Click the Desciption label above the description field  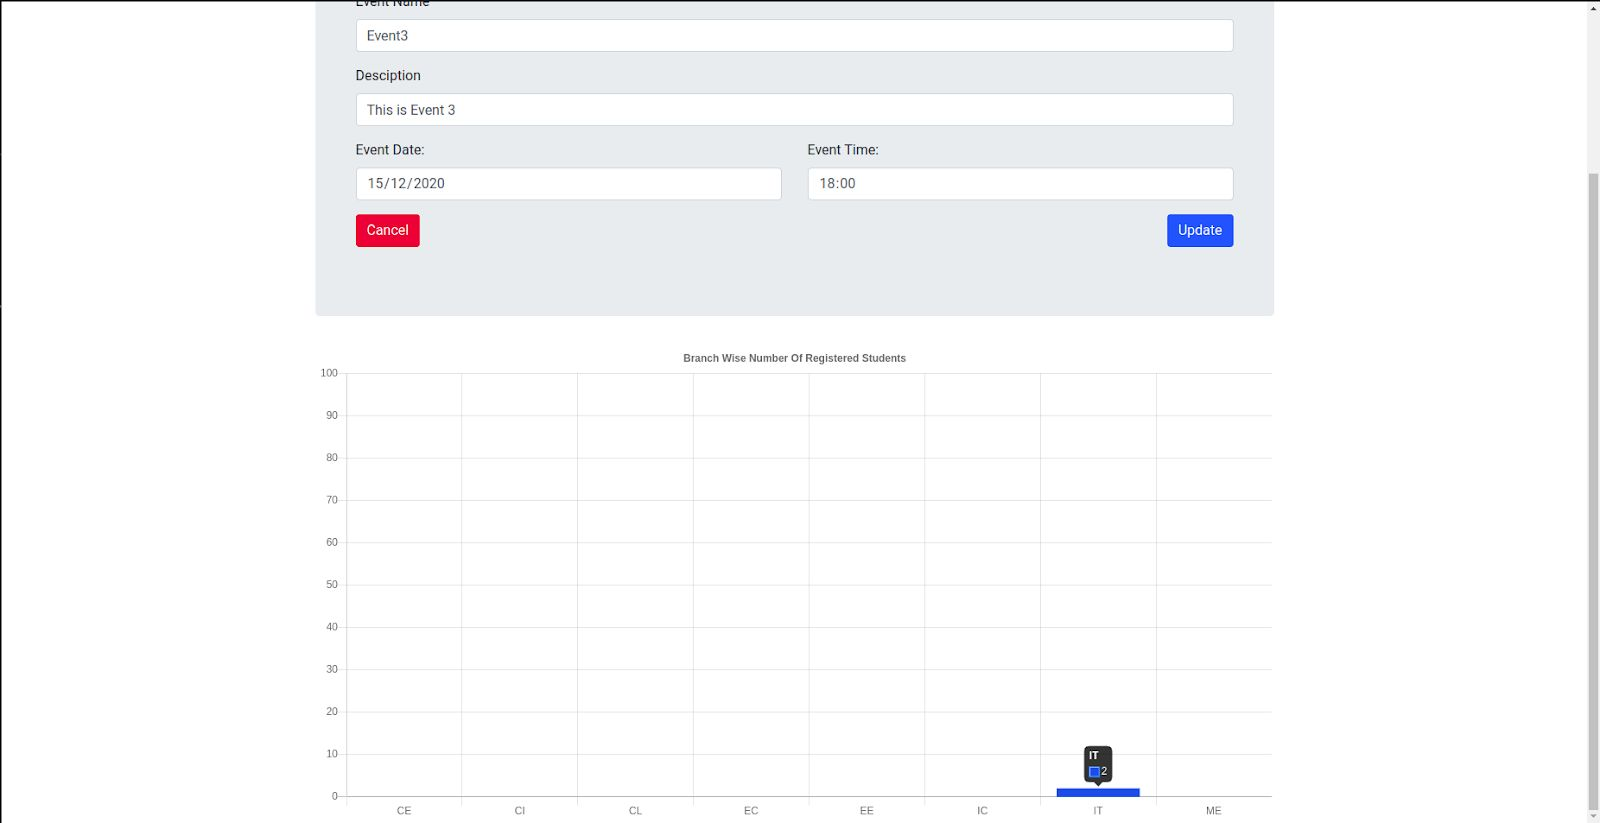coord(388,76)
